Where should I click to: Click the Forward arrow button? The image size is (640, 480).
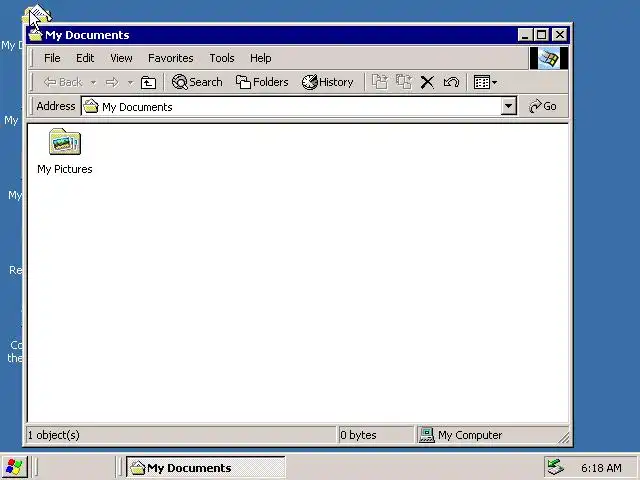[112, 82]
